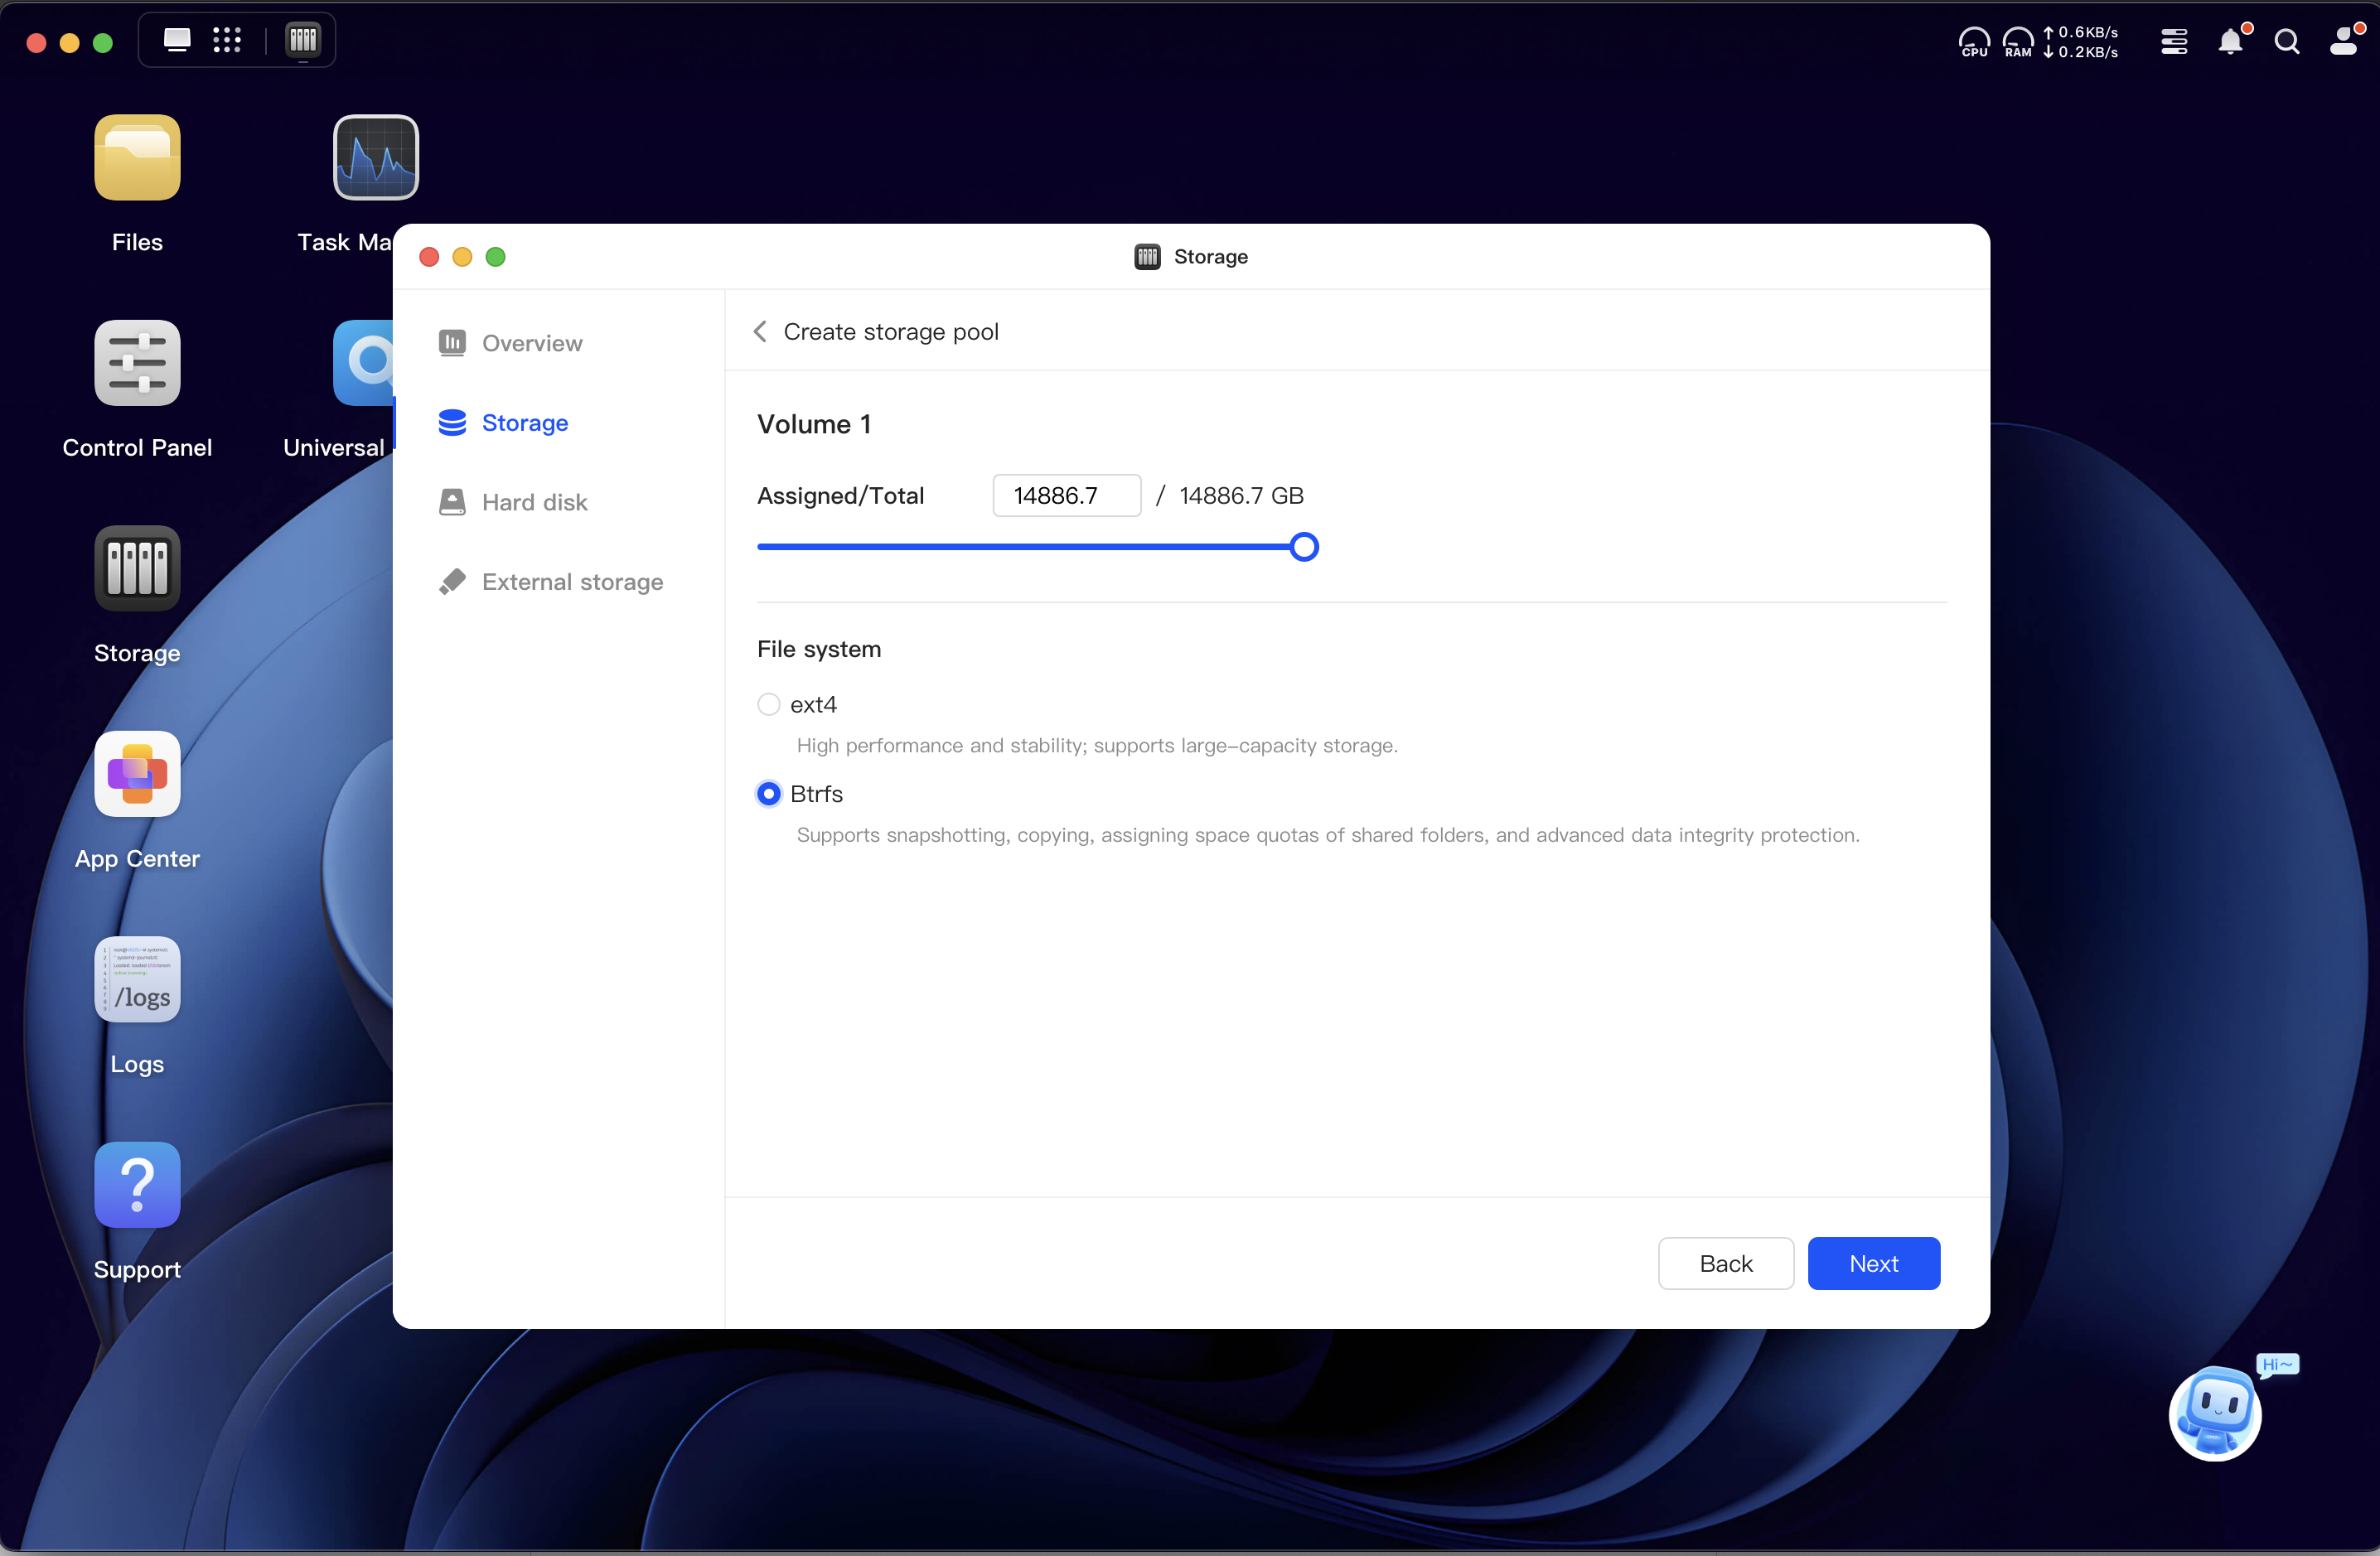
Task: Open Hard disk in the sidebar
Action: 513,502
